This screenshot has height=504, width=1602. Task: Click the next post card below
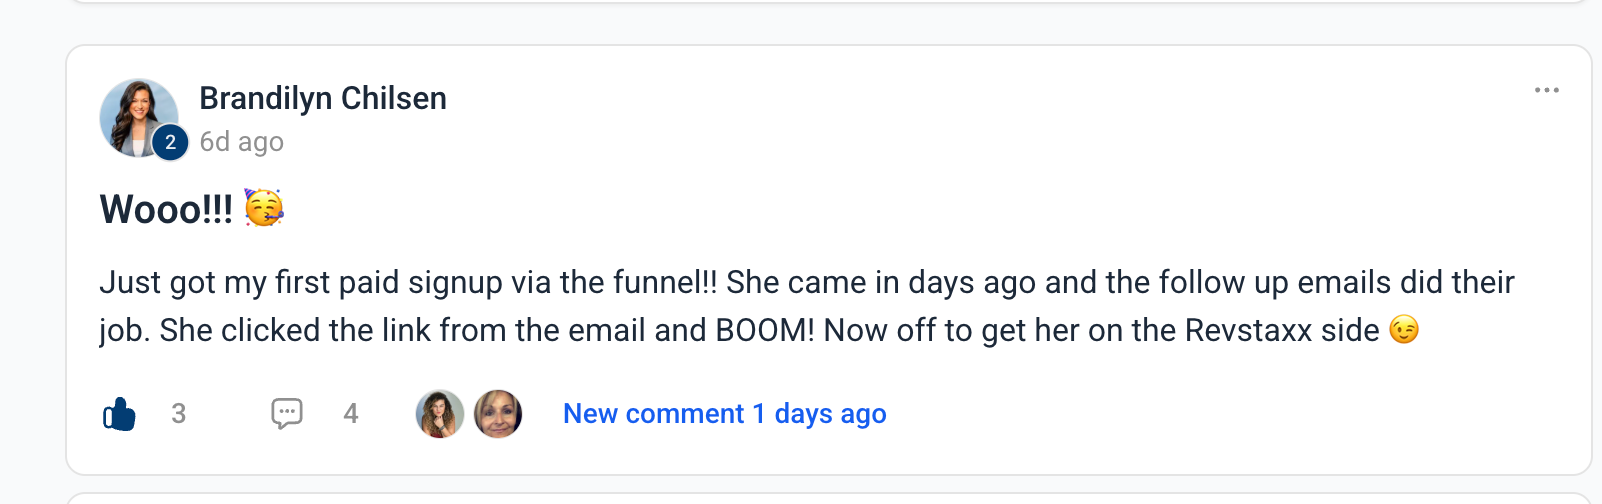828,499
